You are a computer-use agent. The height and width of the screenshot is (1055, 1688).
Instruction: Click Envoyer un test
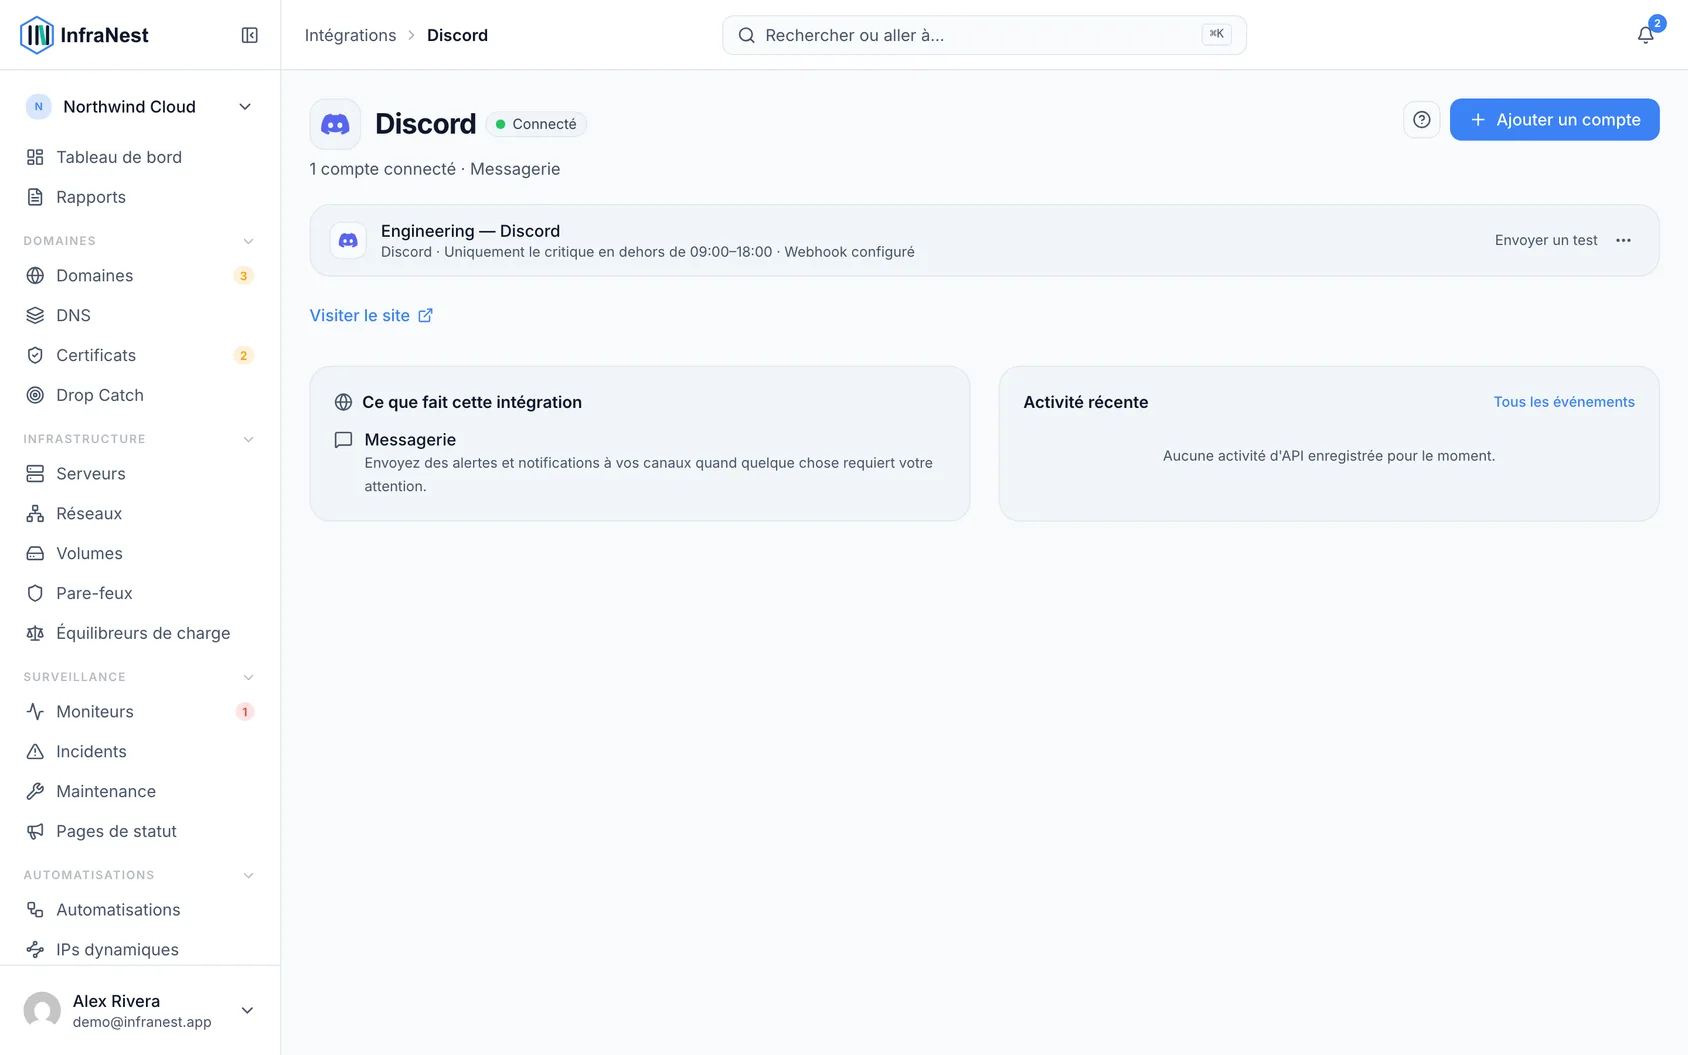1546,240
